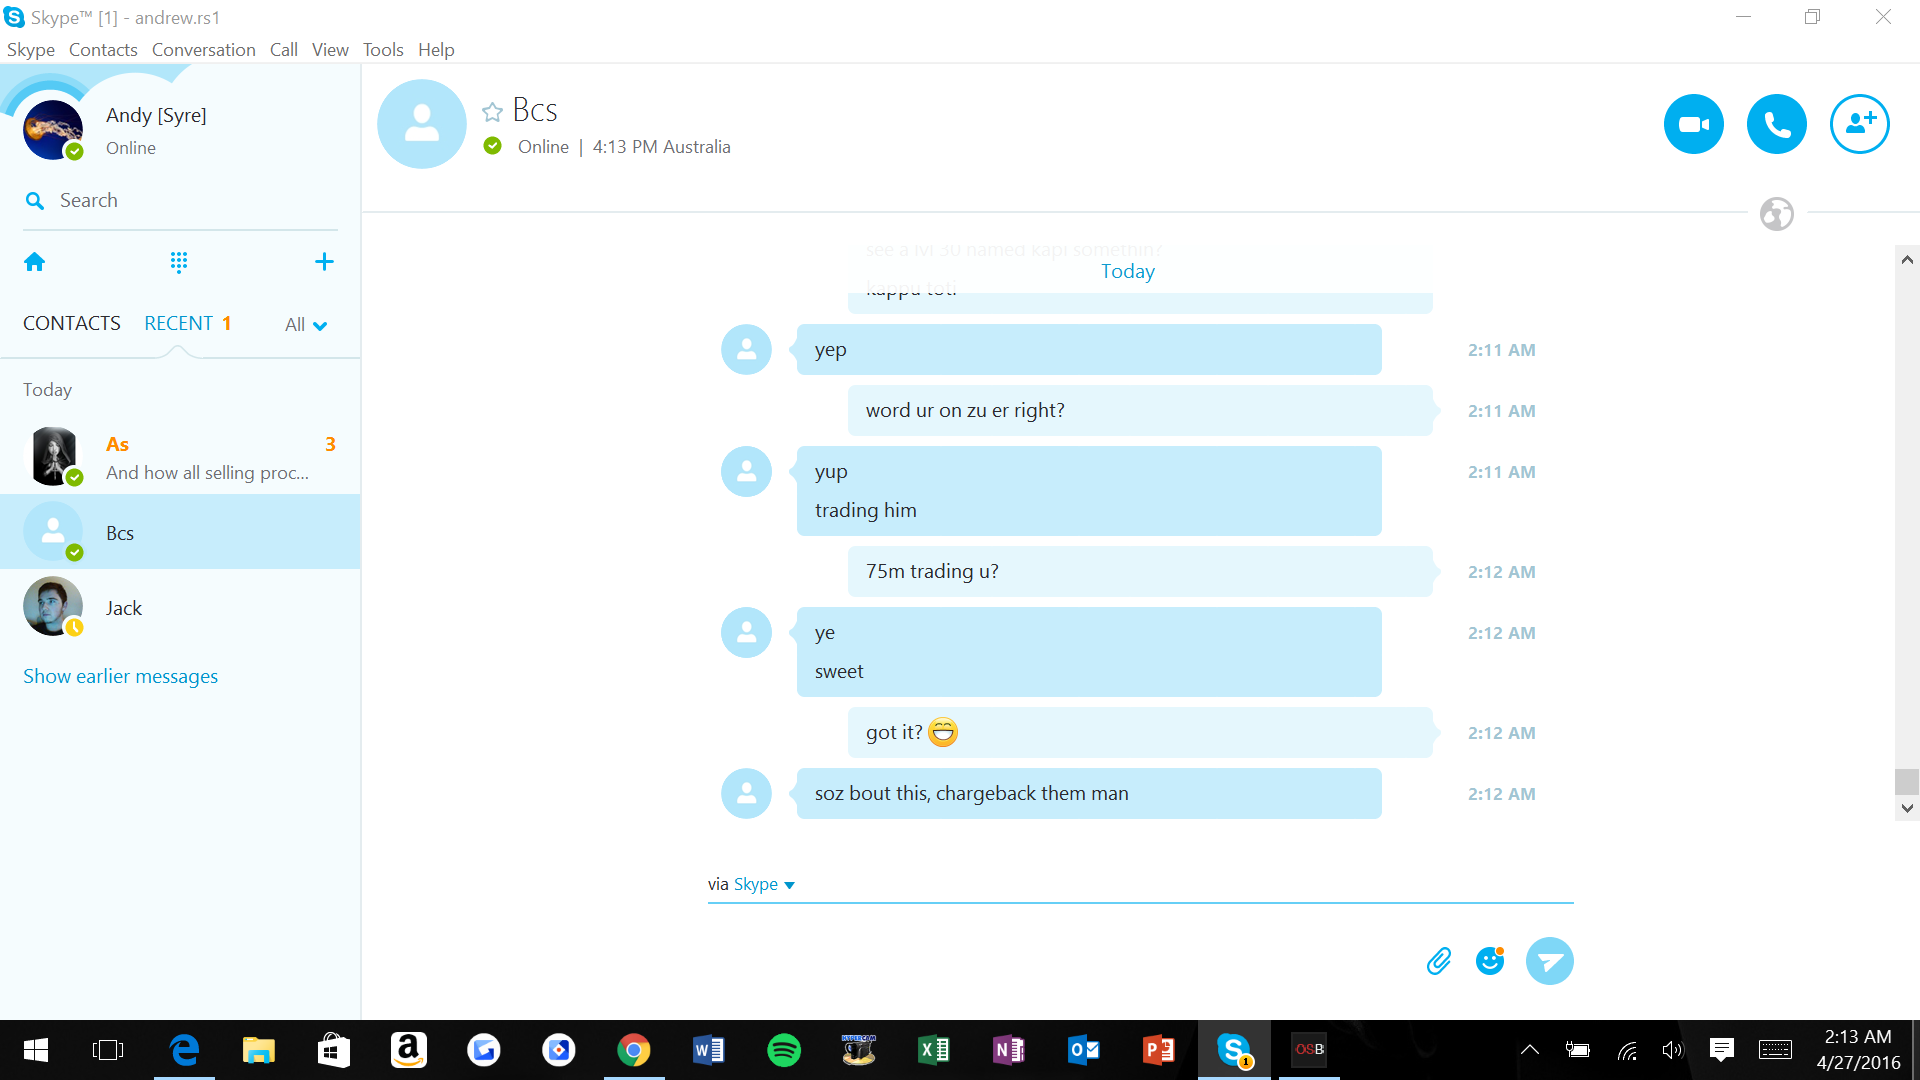Start a voice call with Bcs
This screenshot has width=1920, height=1080.
(x=1776, y=125)
